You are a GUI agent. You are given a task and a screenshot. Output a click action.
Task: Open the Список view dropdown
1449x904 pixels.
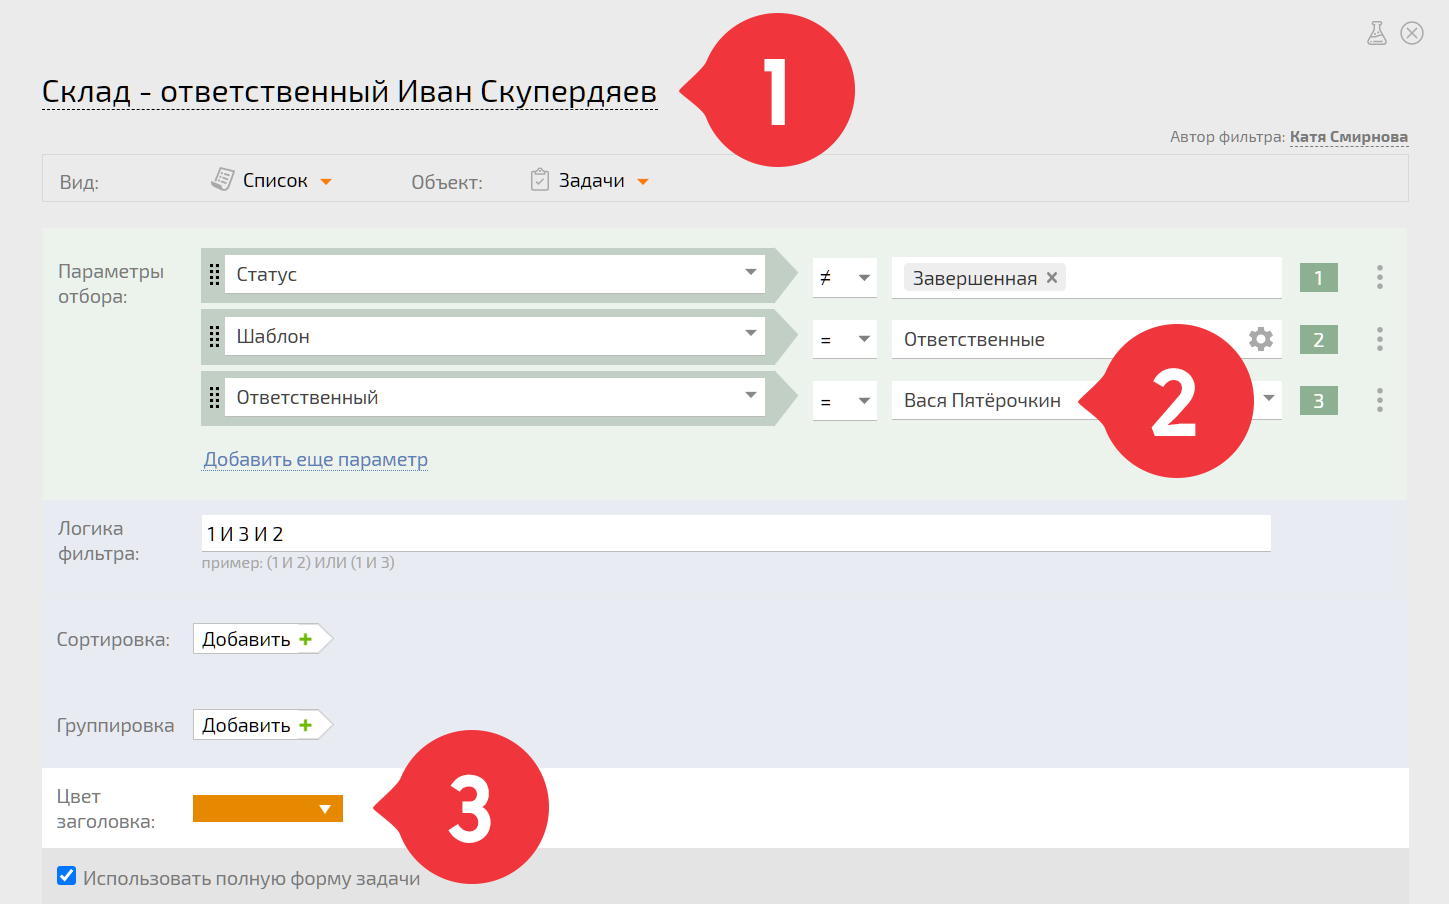click(326, 182)
